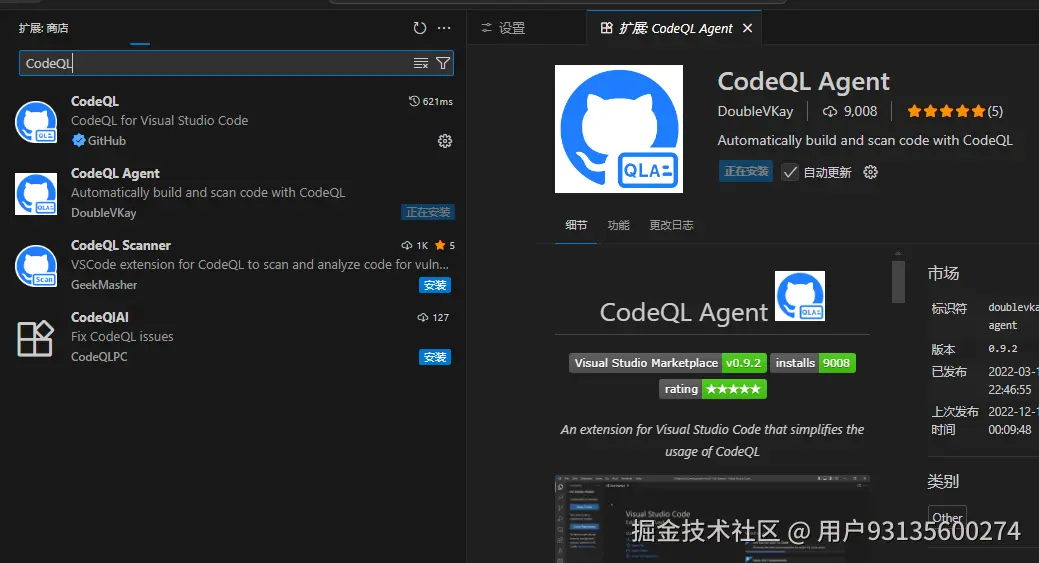Click the CodeQL GitHub extension logo

[x=36, y=122]
